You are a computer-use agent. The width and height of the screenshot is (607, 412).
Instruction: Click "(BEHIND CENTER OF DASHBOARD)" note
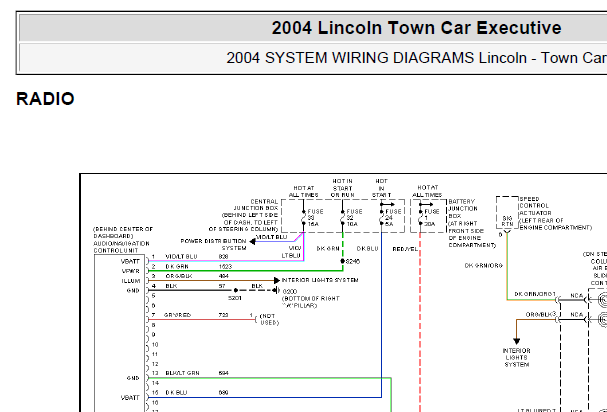tap(123, 232)
